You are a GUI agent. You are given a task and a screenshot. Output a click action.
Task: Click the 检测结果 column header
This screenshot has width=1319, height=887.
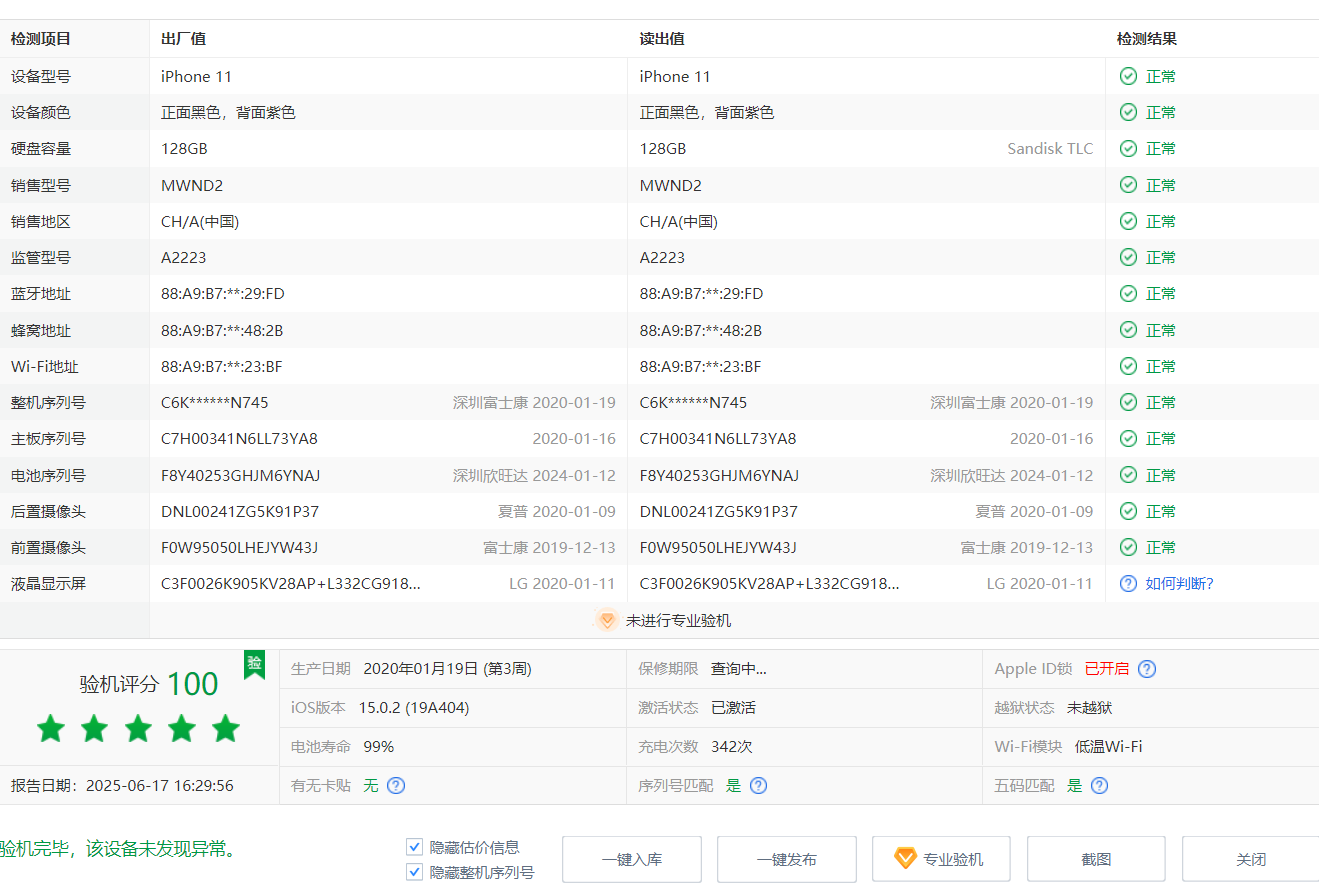[x=1147, y=39]
